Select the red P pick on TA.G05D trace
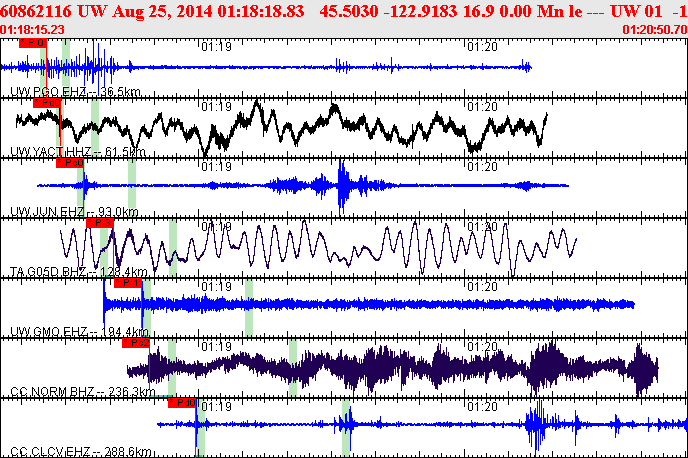The height and width of the screenshot is (458, 688). point(100,223)
